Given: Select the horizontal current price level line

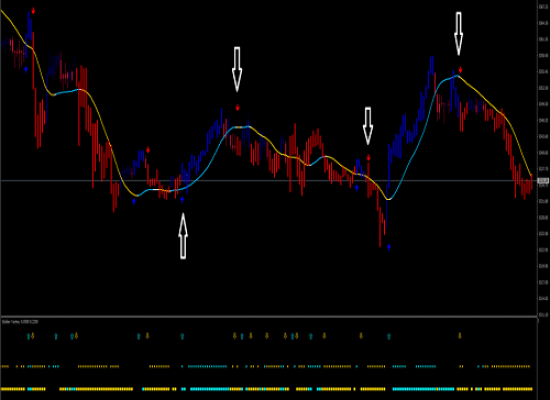Looking at the screenshot, I should [269, 181].
